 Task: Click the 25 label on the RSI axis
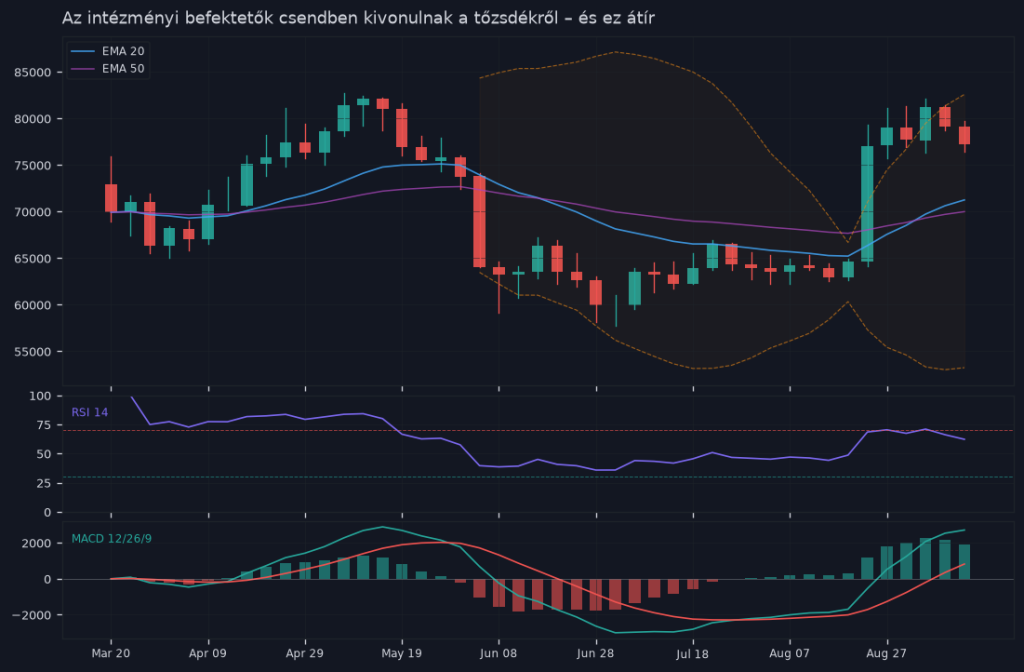44,483
